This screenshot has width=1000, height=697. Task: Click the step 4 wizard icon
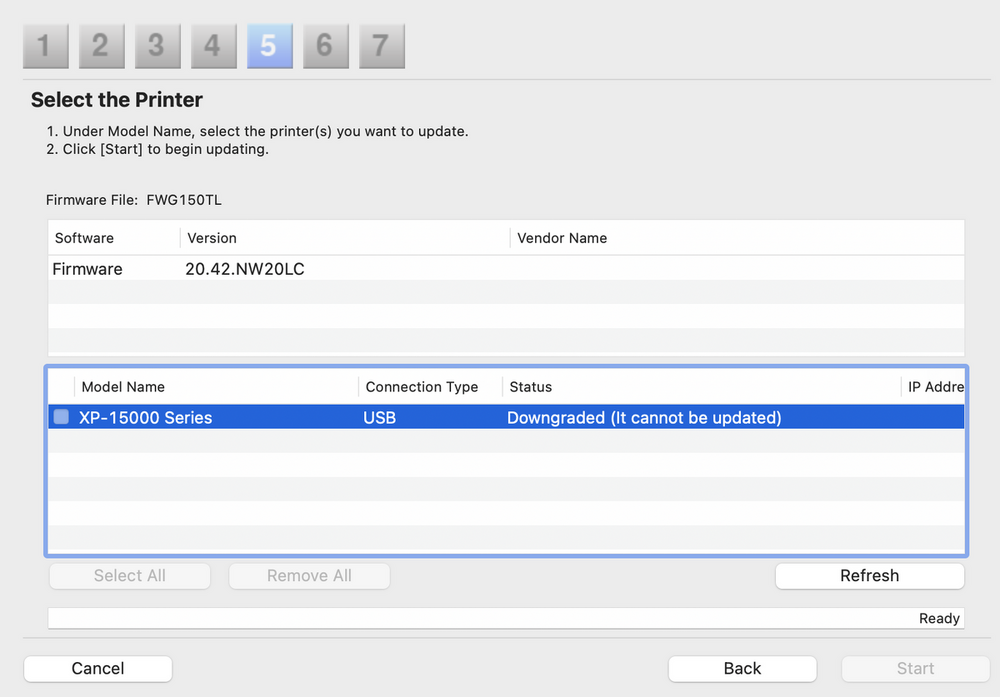pos(212,46)
